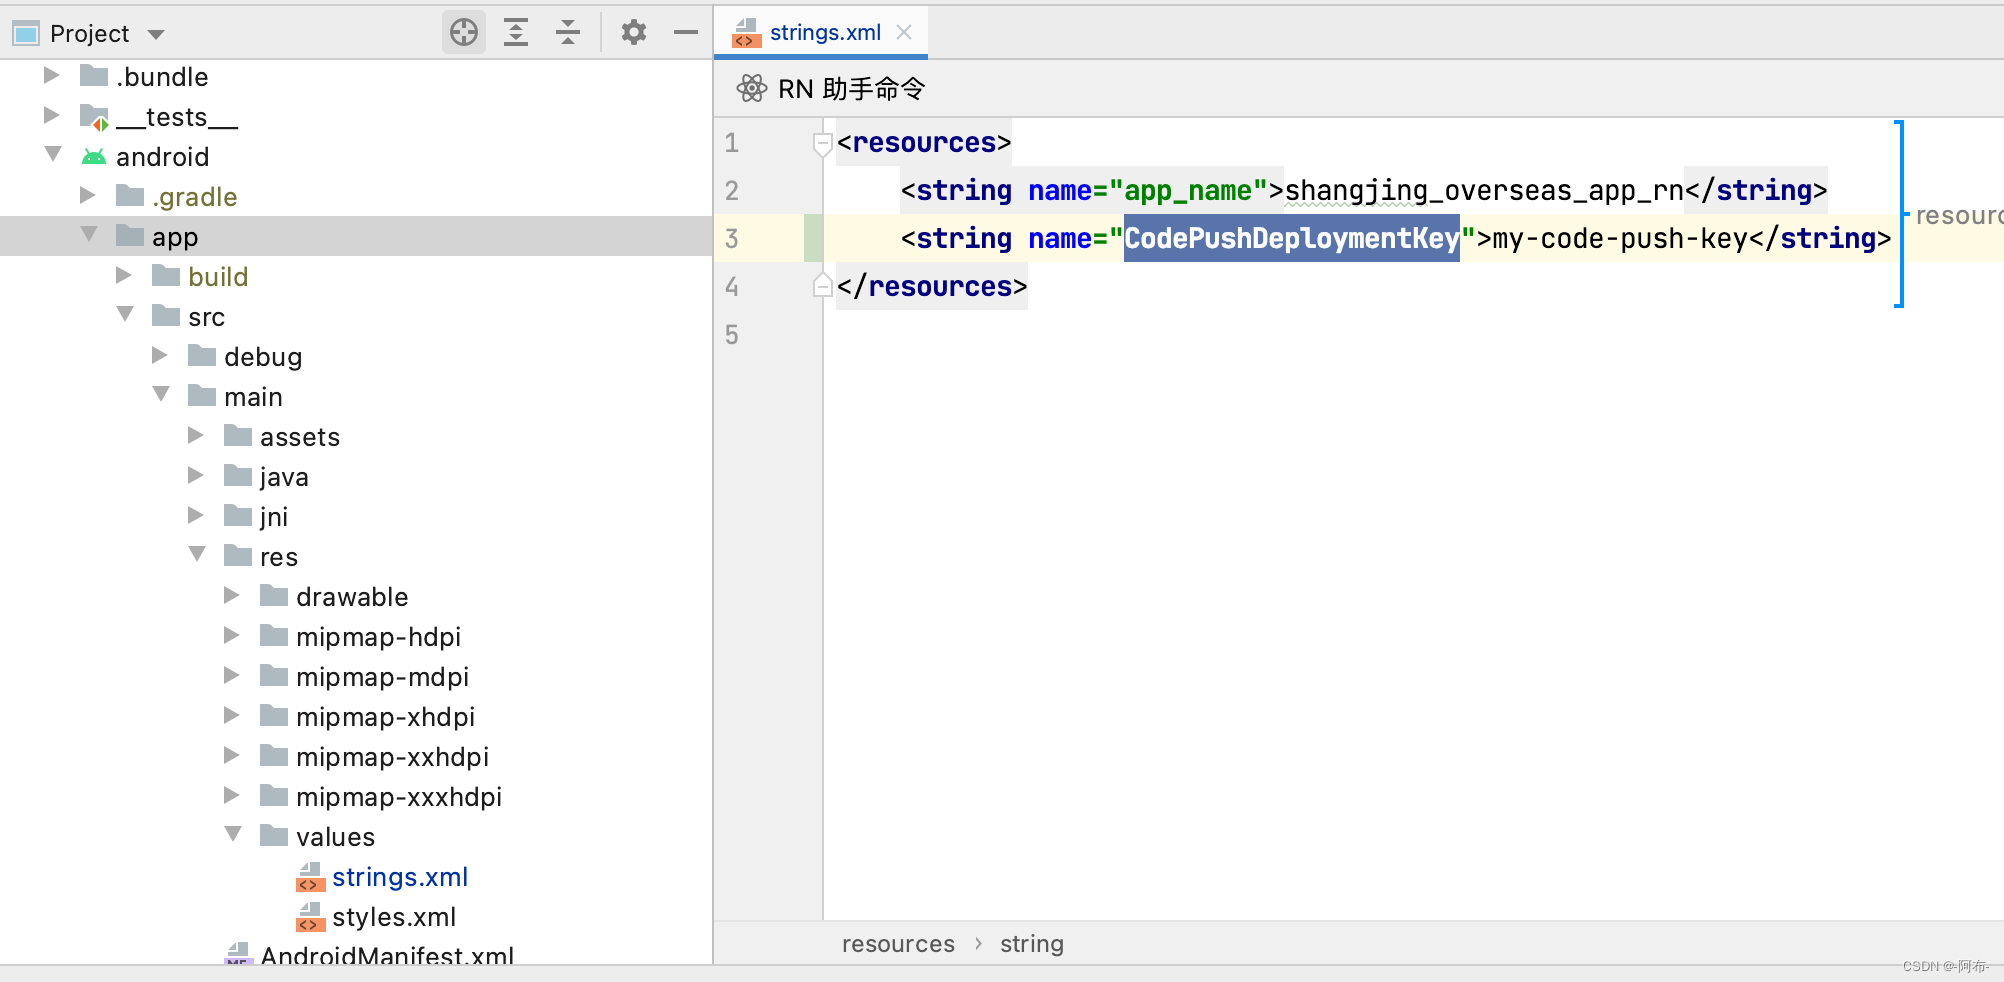The image size is (2004, 982).
Task: Close the strings.xml tab
Action: pyautogui.click(x=904, y=32)
